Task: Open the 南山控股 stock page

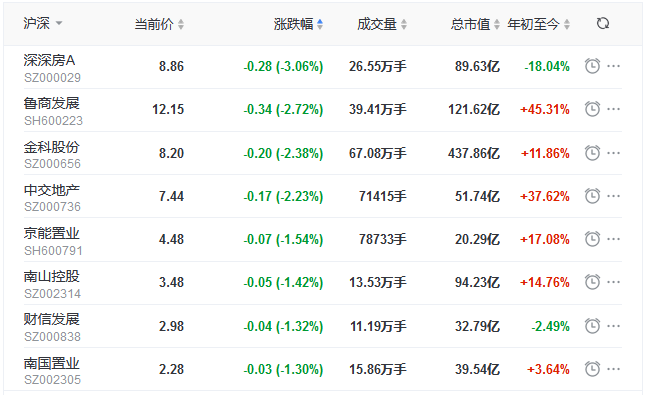Action: (52, 276)
